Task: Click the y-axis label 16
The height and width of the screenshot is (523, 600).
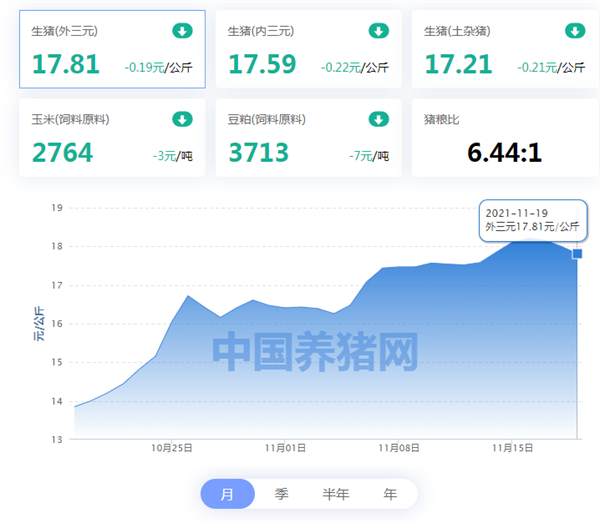Action: [57, 324]
